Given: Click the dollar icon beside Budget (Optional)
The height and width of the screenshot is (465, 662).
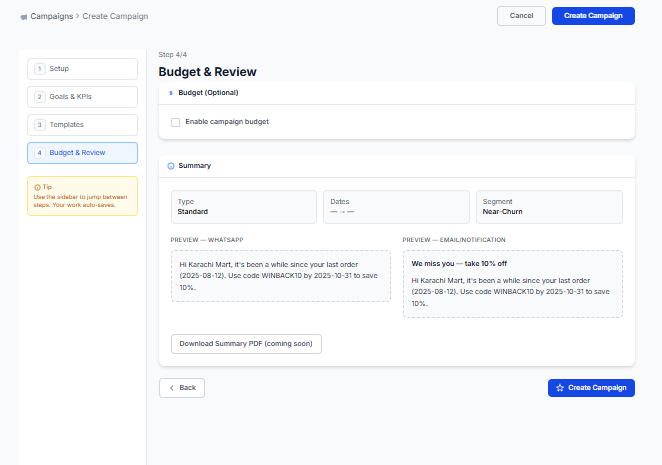Looking at the screenshot, I should tap(171, 92).
